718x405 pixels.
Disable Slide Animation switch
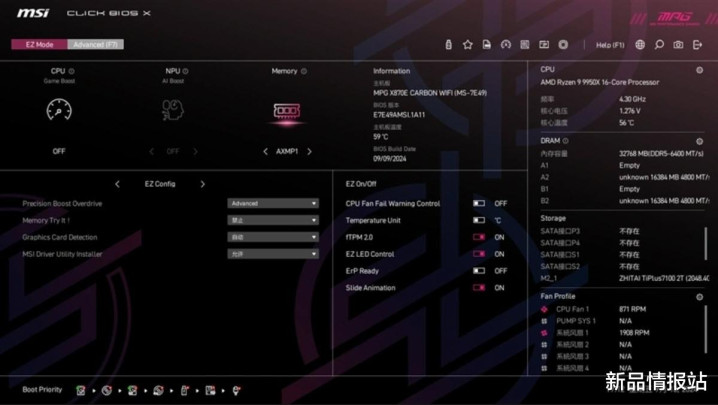click(x=479, y=287)
